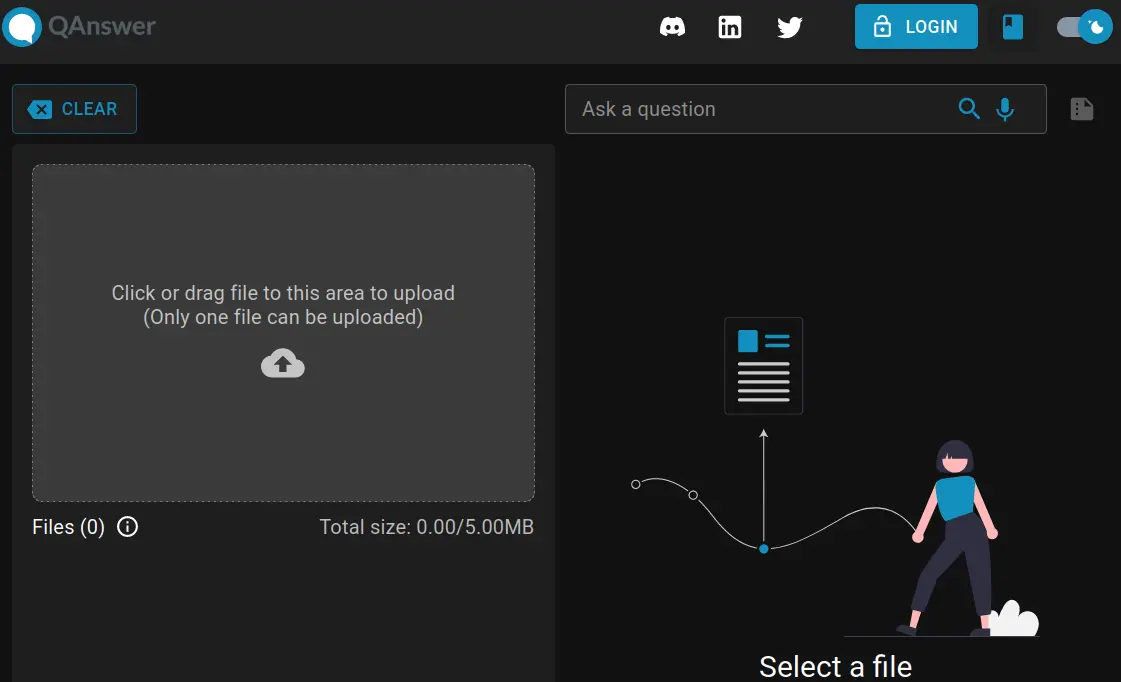The image size is (1121, 682).
Task: Click the Files (0) label
Action: coord(67,527)
